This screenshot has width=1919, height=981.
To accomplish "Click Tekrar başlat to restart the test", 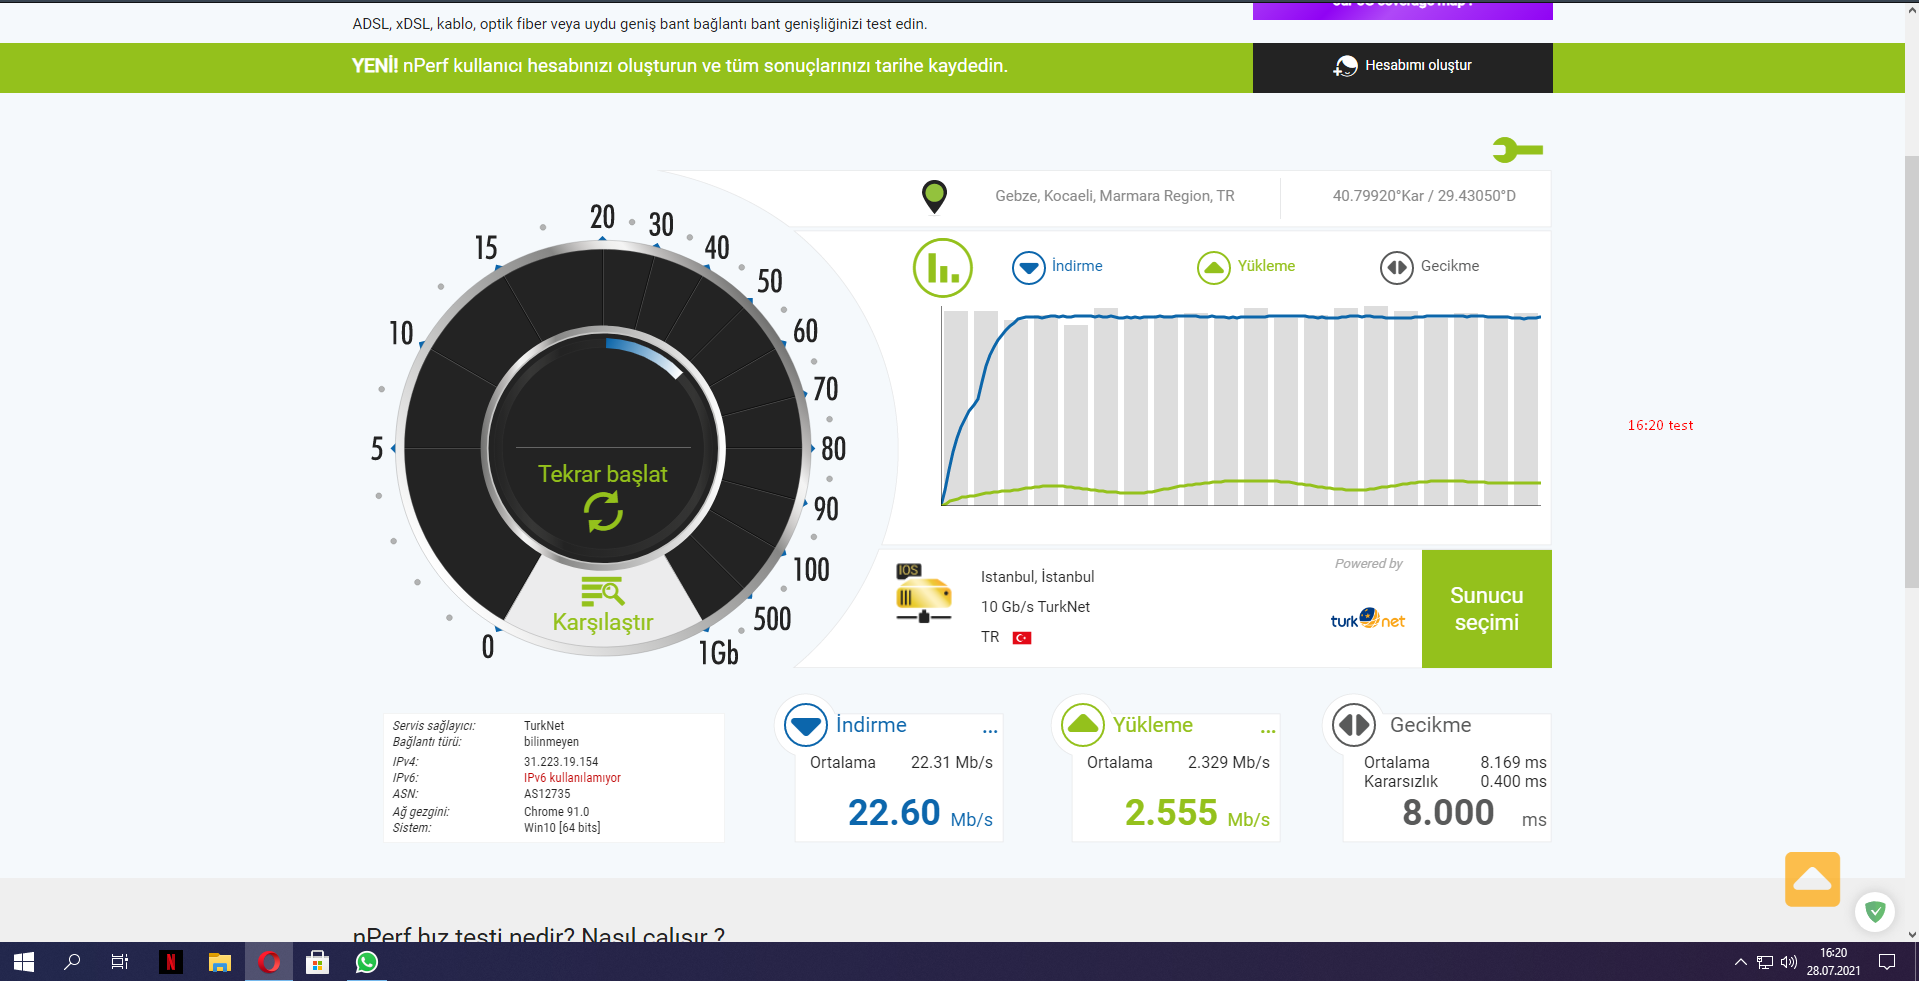I will click(603, 495).
